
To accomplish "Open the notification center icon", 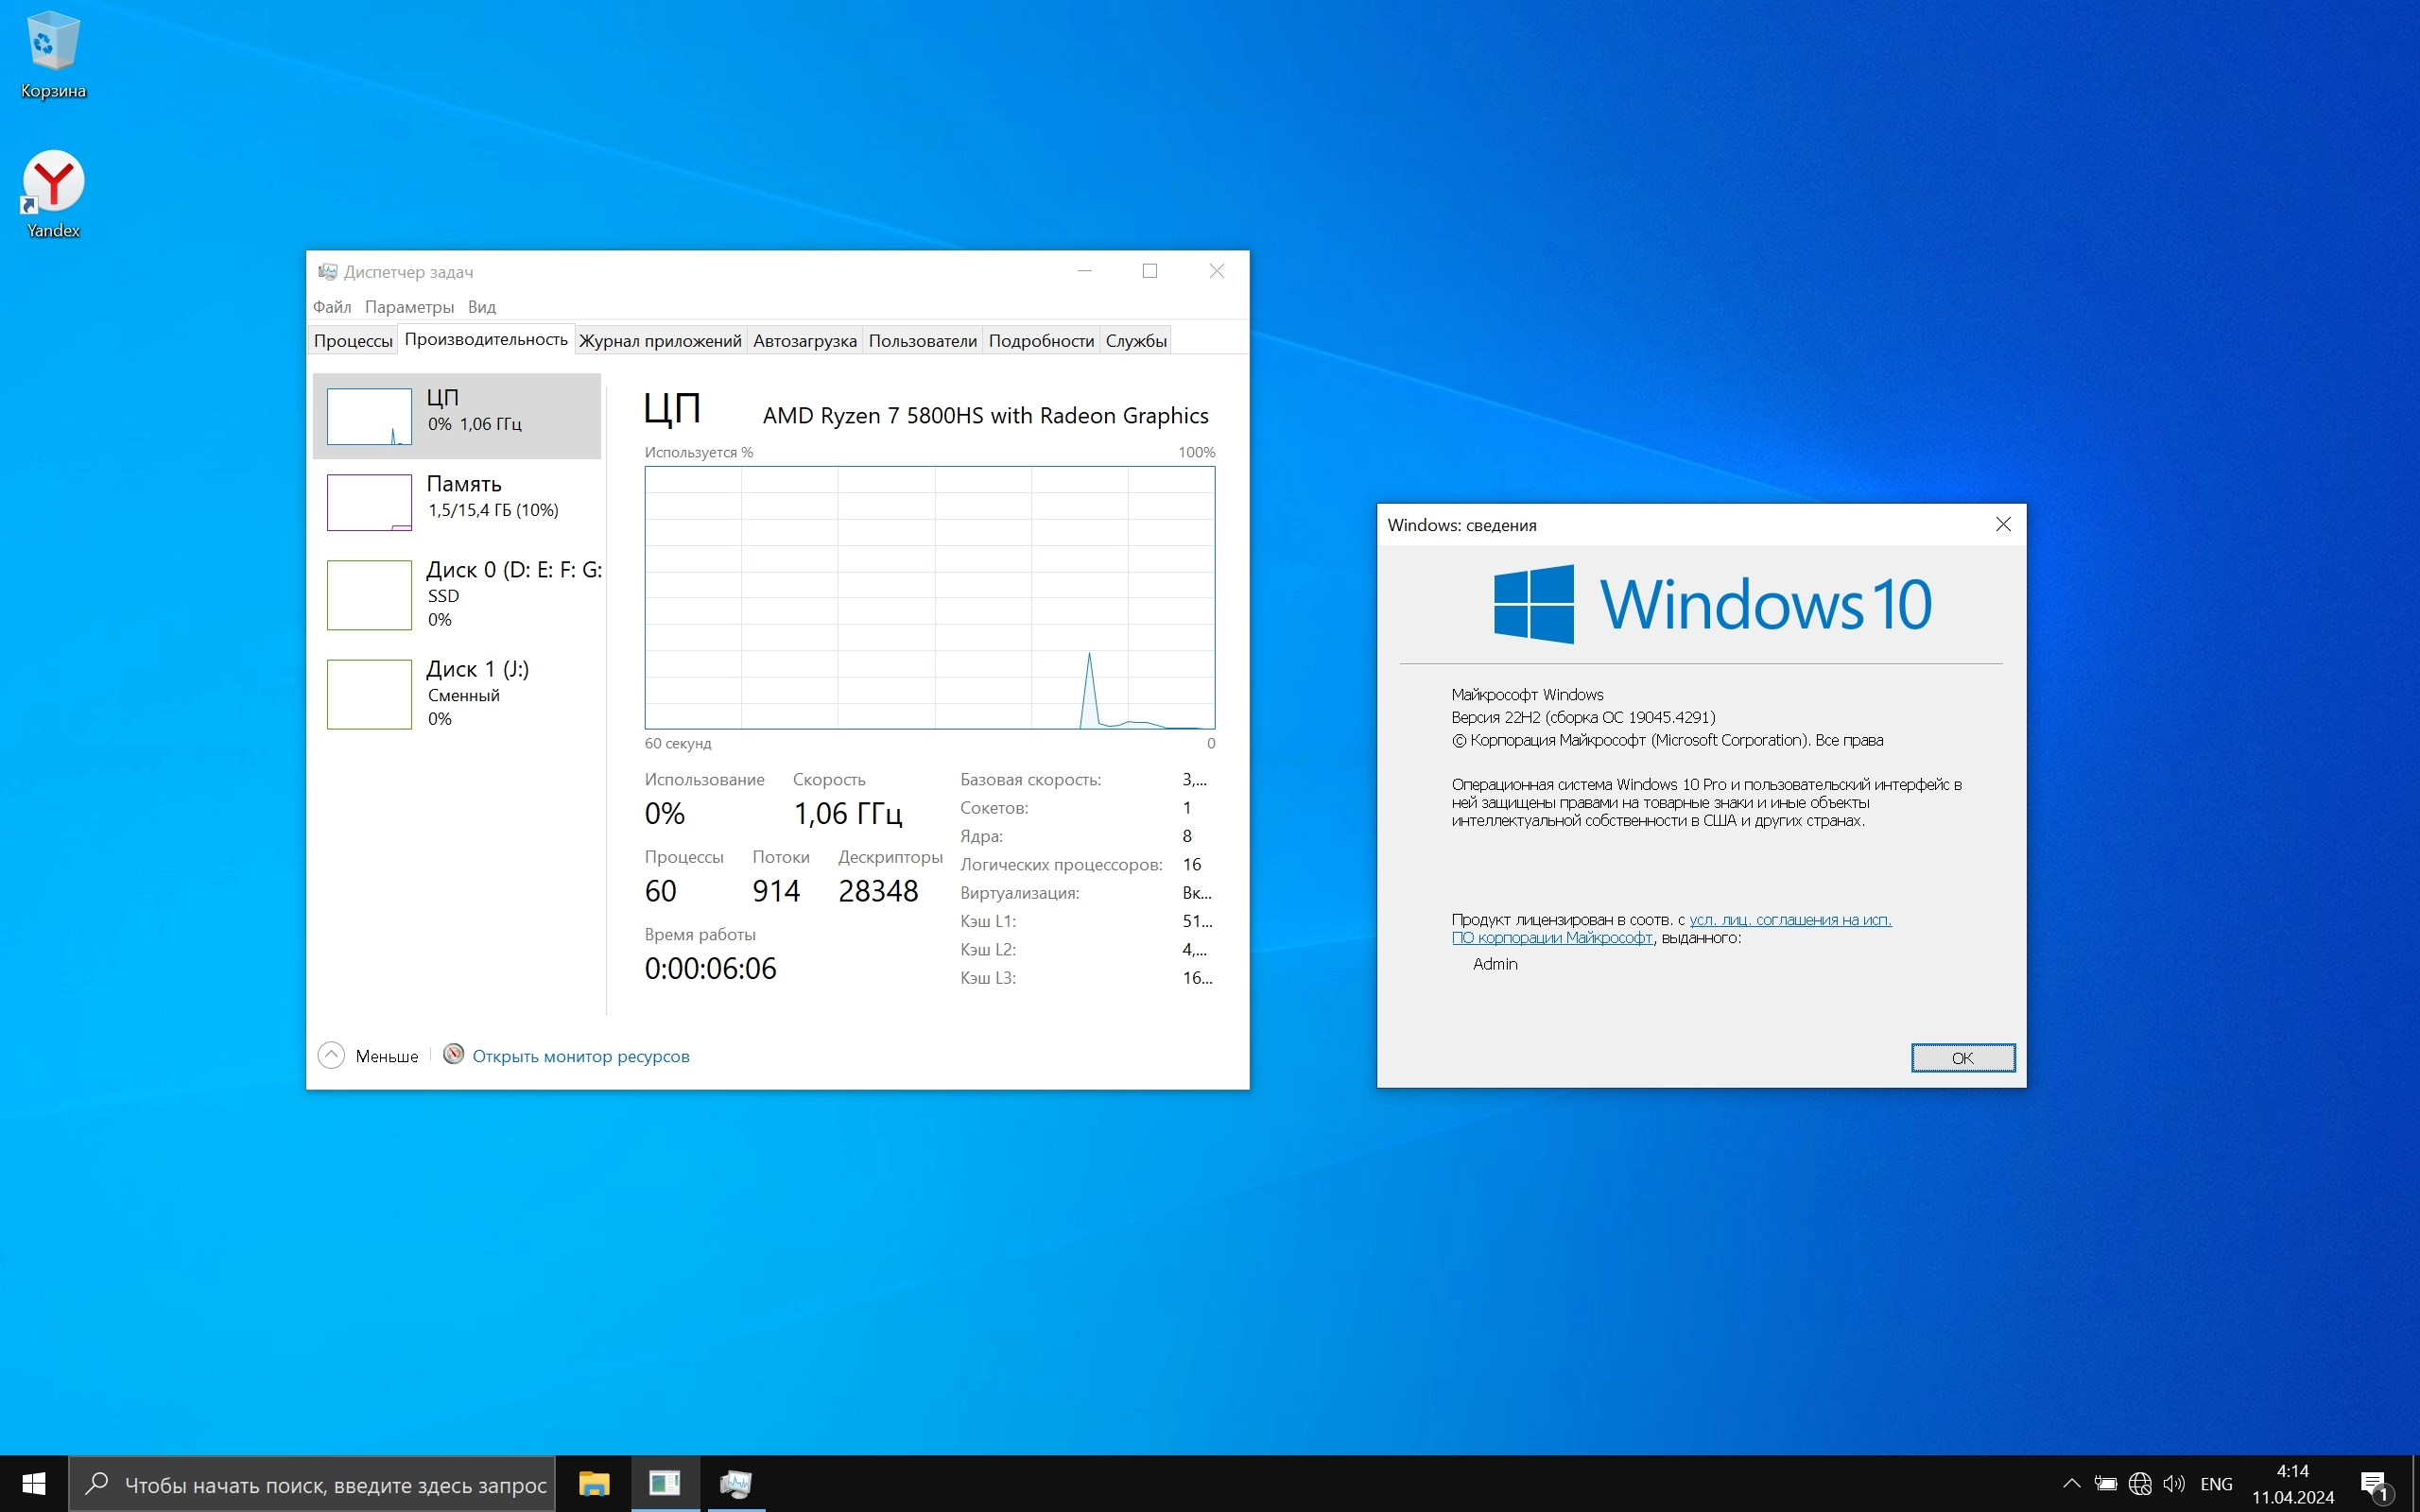I will click(2375, 1484).
